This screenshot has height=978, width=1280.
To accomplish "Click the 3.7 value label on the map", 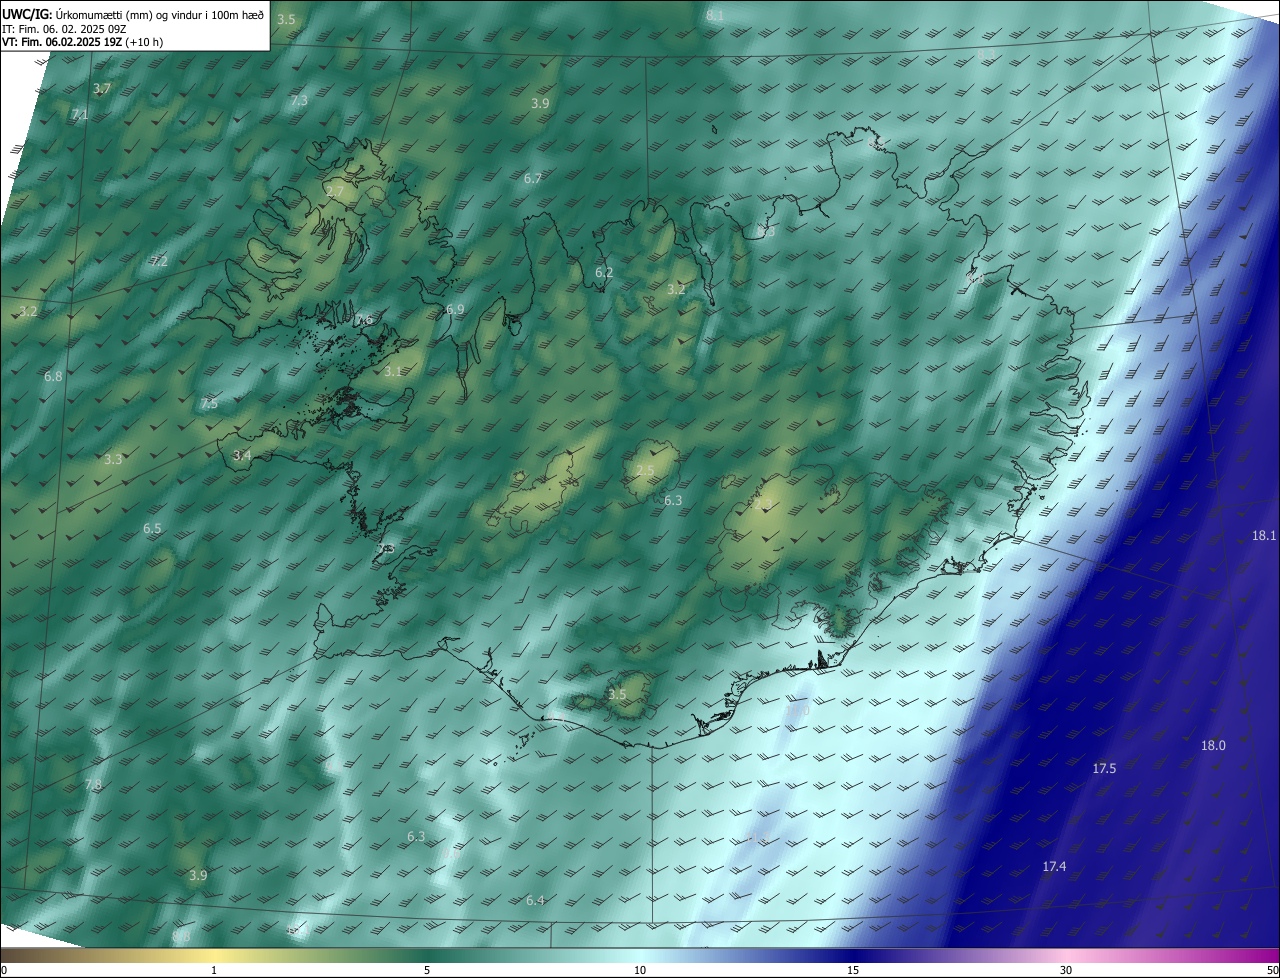I will (102, 89).
